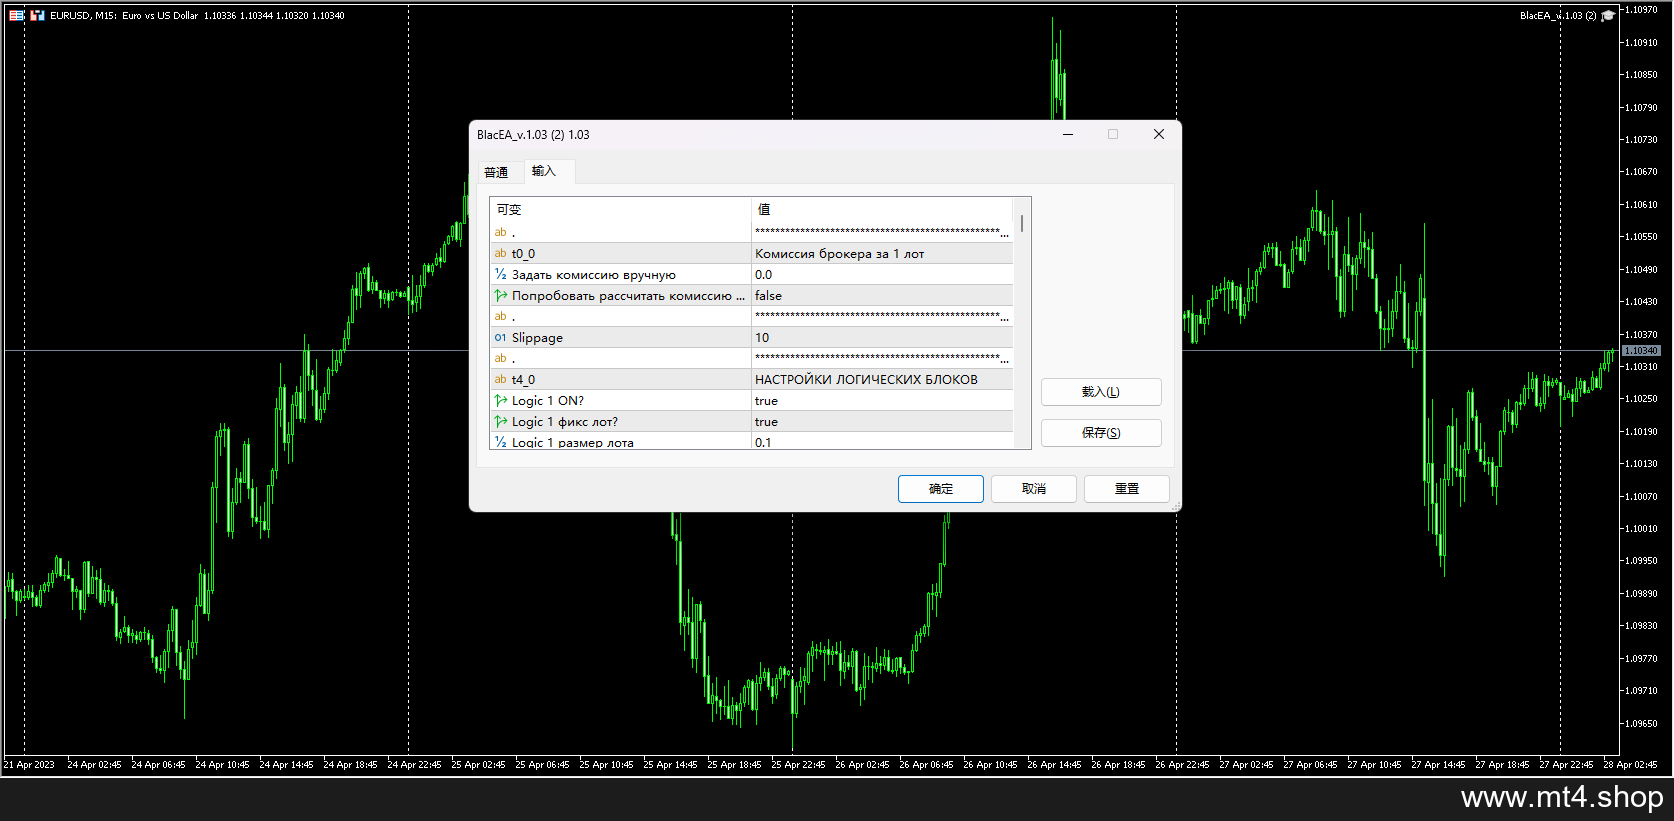The image size is (1674, 821).
Task: Click the 27 Apr 10:45 time axis label
Action: click(1374, 765)
